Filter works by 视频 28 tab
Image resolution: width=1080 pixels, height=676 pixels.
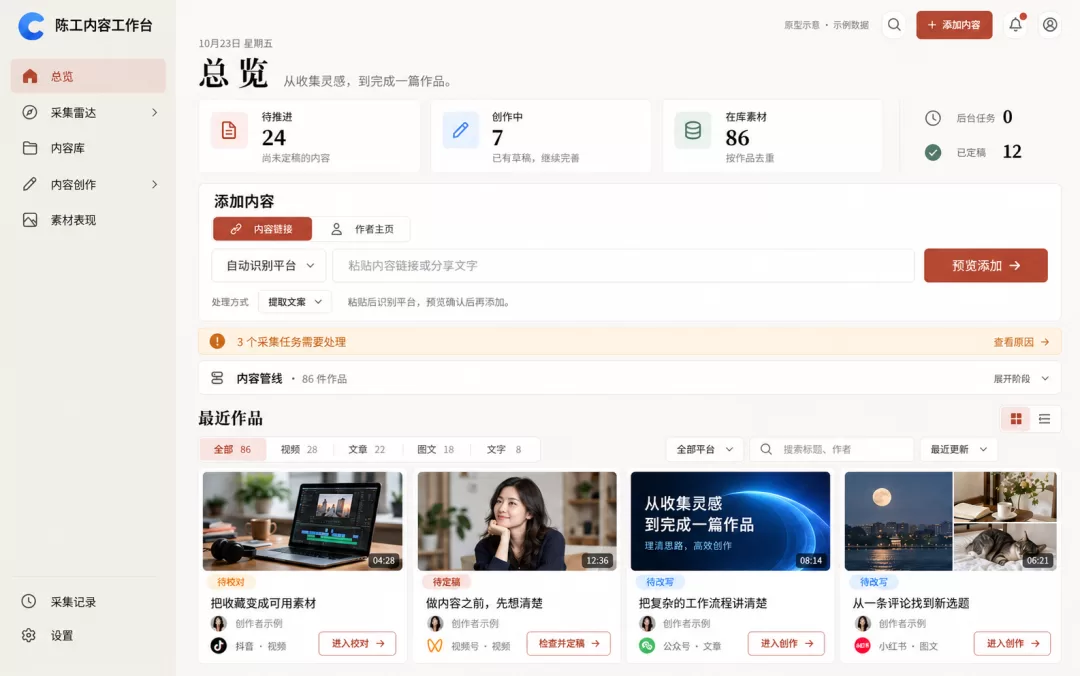click(x=299, y=449)
